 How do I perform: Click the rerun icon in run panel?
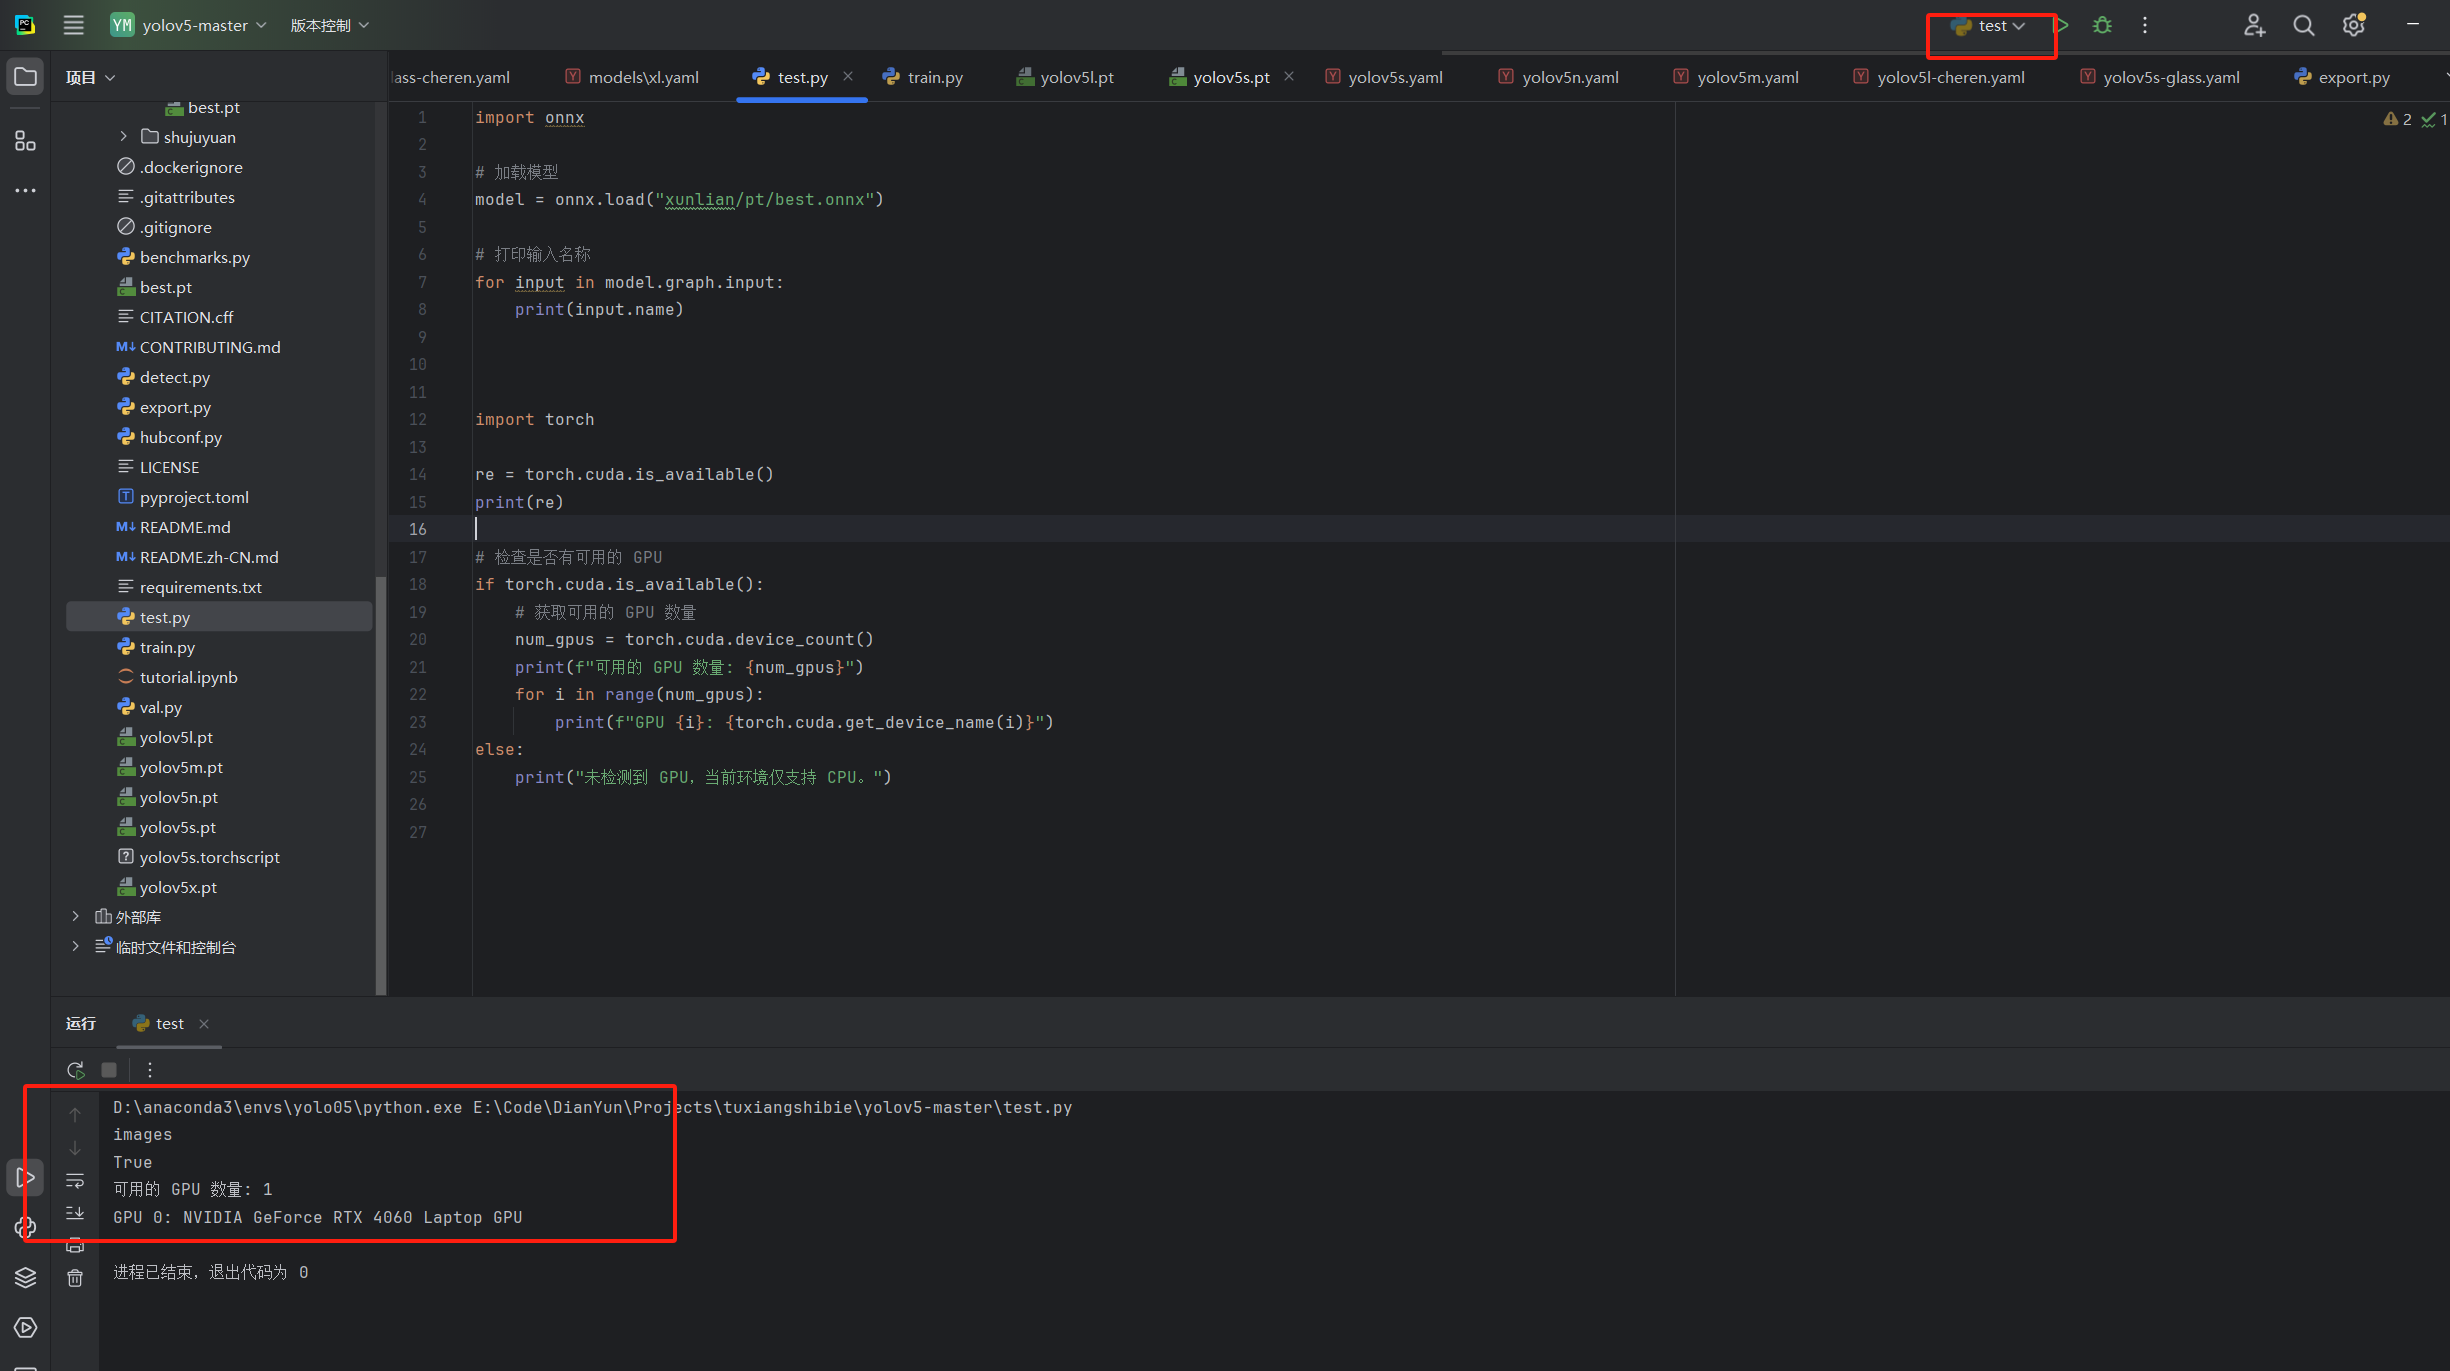pos(75,1069)
